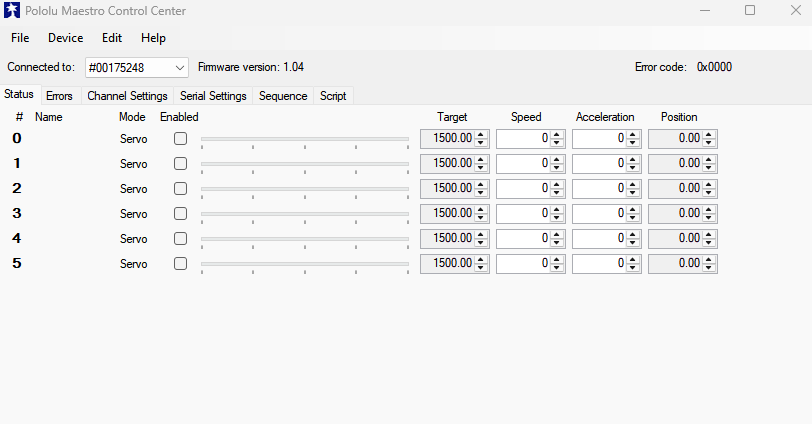Click channel 2 Speed input field

click(524, 188)
